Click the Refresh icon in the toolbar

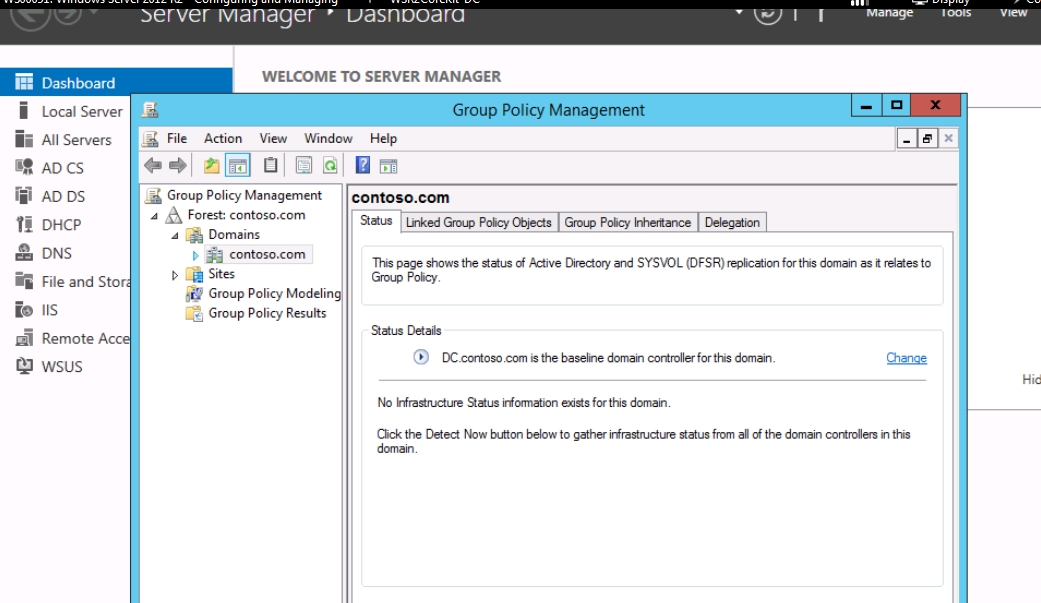pyautogui.click(x=329, y=166)
